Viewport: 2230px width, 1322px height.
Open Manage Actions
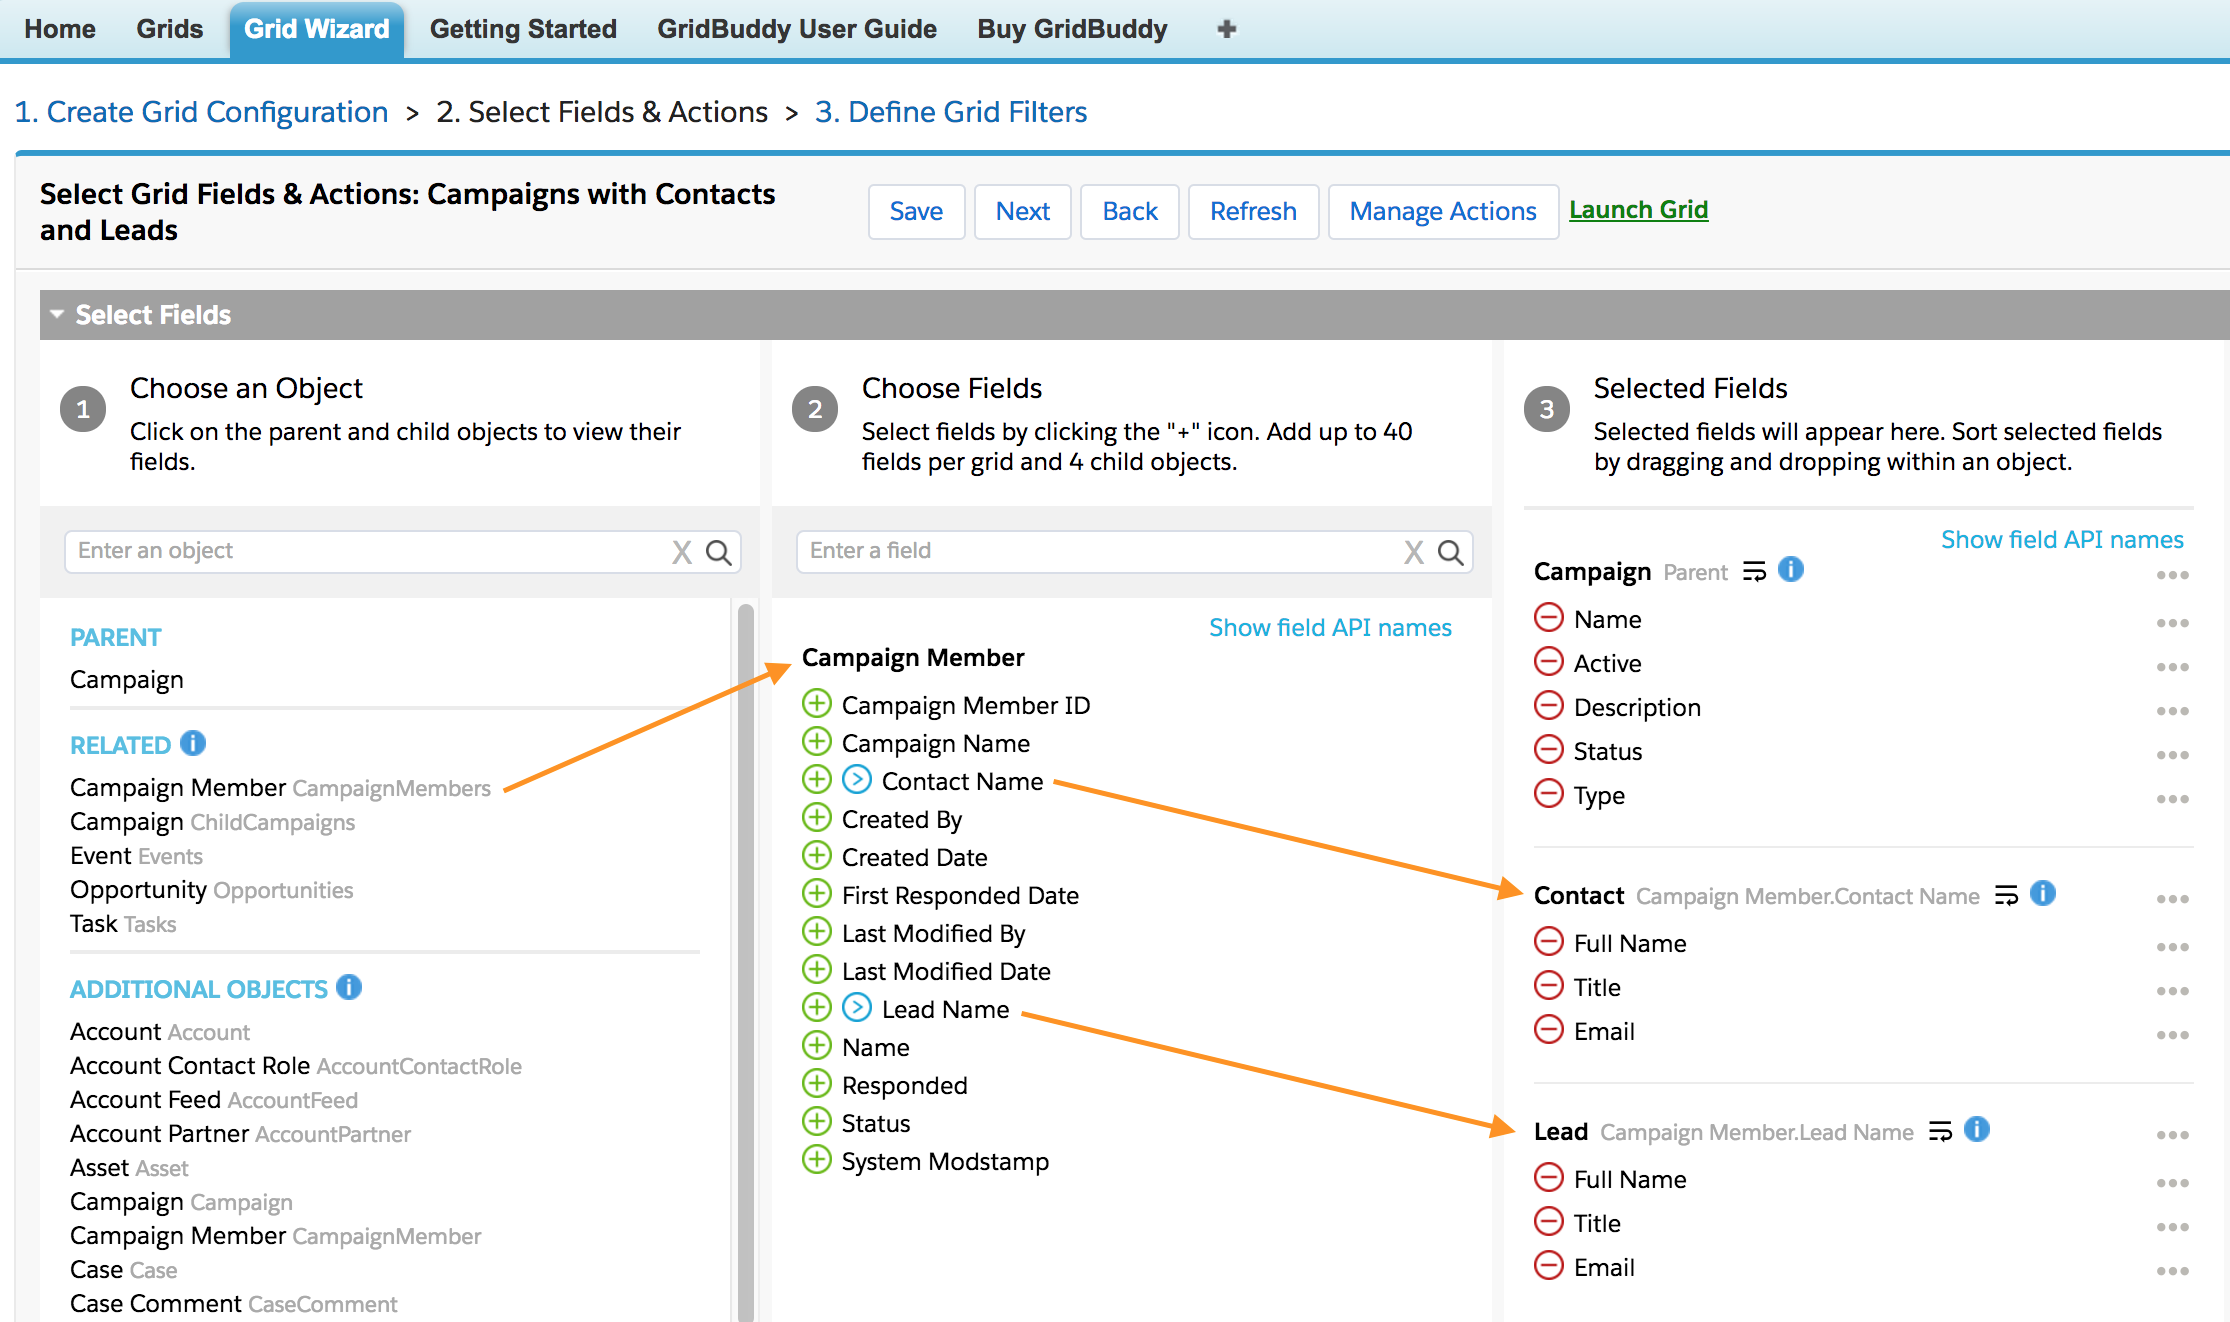pos(1443,212)
